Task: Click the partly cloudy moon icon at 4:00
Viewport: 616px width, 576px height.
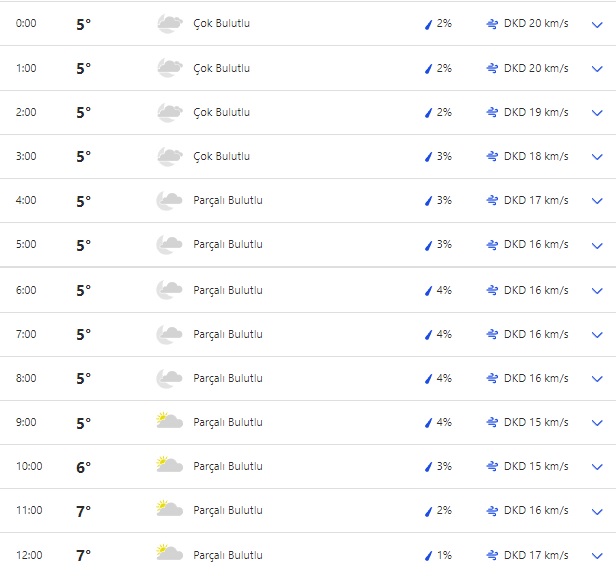Action: click(x=169, y=200)
